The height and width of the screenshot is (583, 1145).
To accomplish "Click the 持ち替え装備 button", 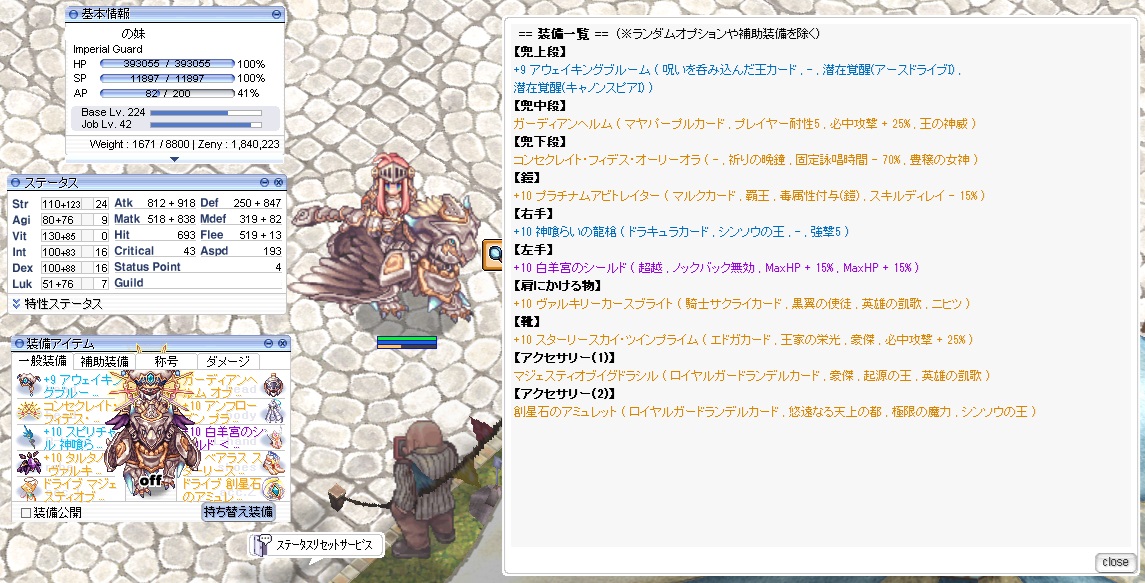I will [239, 511].
